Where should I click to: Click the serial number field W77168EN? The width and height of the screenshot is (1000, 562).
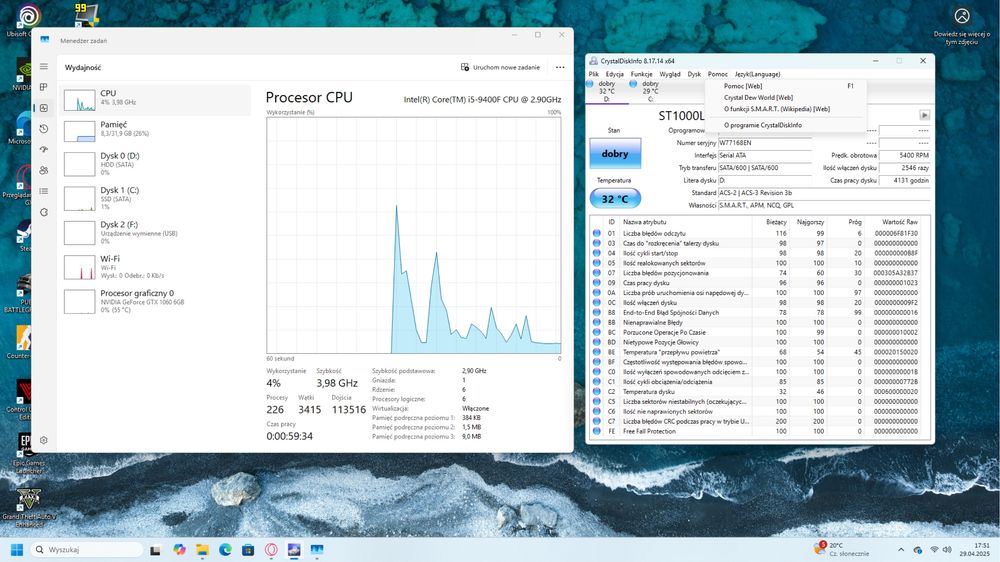[765, 143]
